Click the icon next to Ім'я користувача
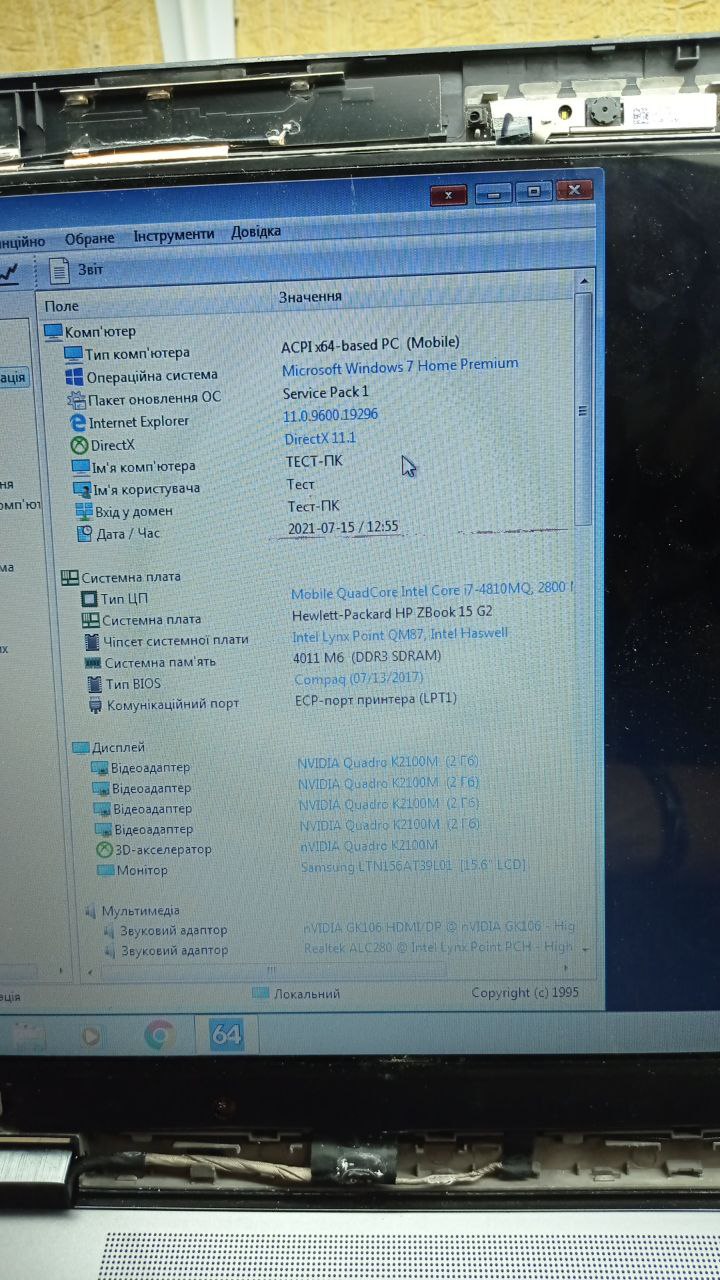Image resolution: width=720 pixels, height=1280 pixels. (82, 489)
